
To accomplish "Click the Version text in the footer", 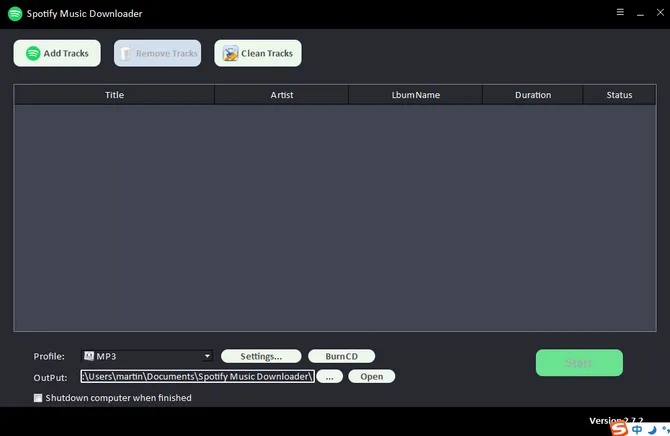I will point(616,421).
